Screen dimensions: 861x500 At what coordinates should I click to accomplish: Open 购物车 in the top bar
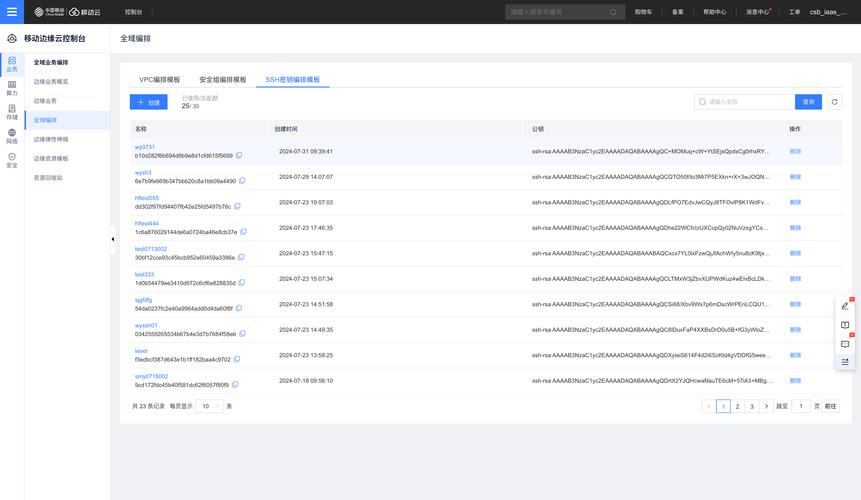[643, 12]
